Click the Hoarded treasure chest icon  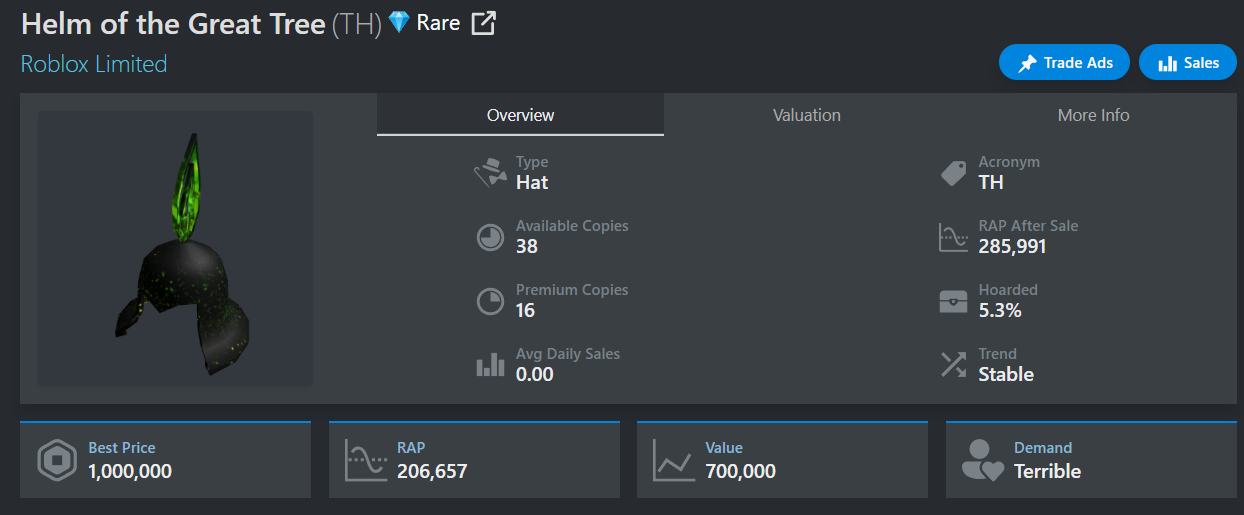(x=954, y=301)
